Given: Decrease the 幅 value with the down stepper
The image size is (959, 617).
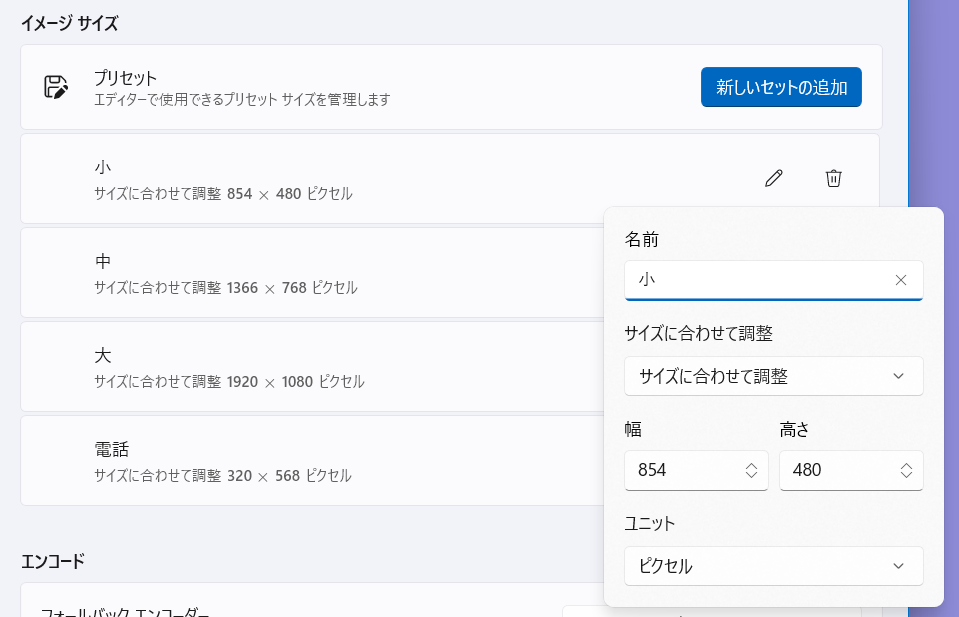Looking at the screenshot, I should (x=751, y=476).
